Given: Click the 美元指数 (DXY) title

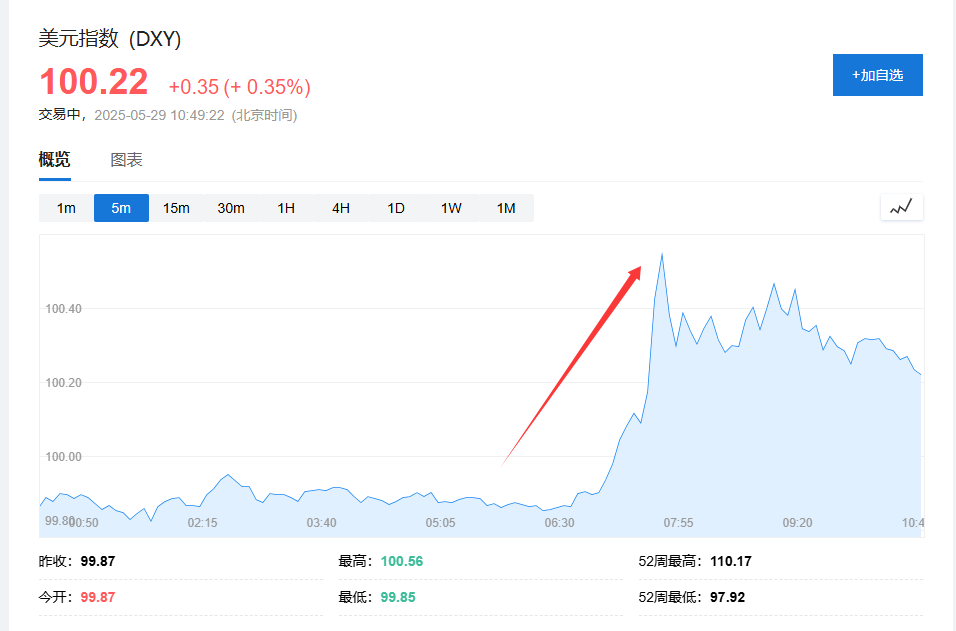Looking at the screenshot, I should [110, 39].
